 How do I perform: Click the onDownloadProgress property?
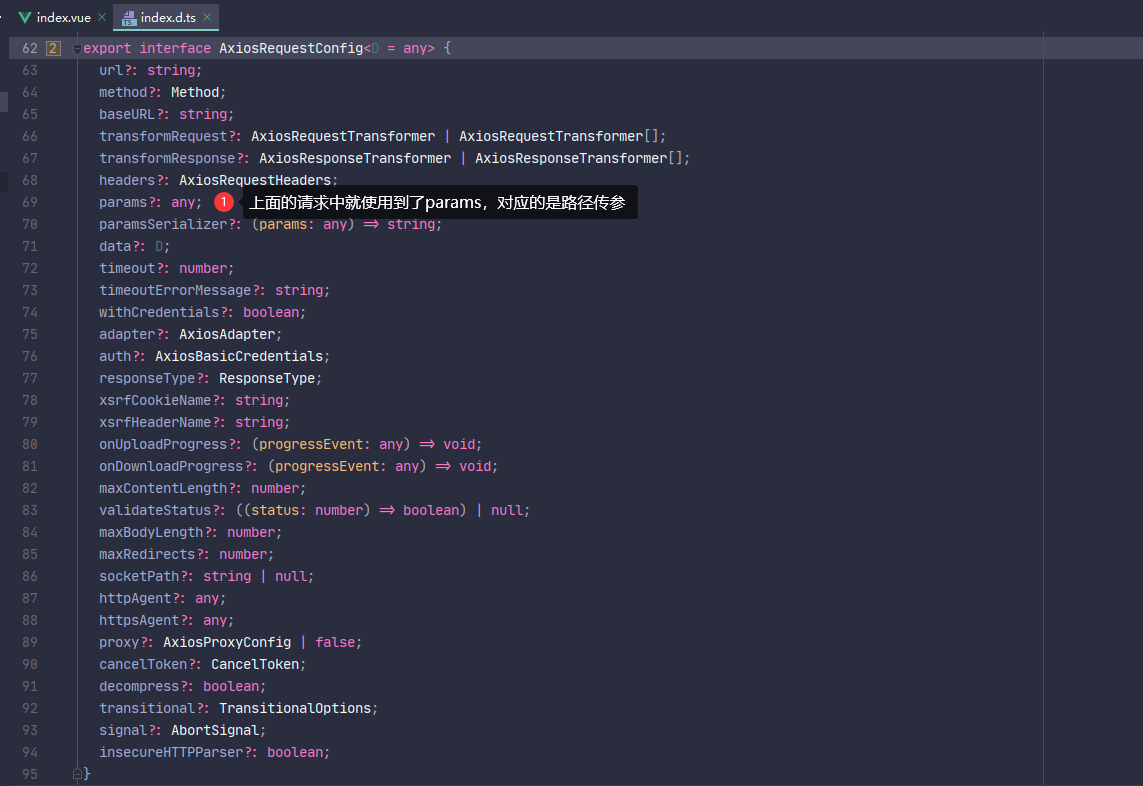[171, 466]
